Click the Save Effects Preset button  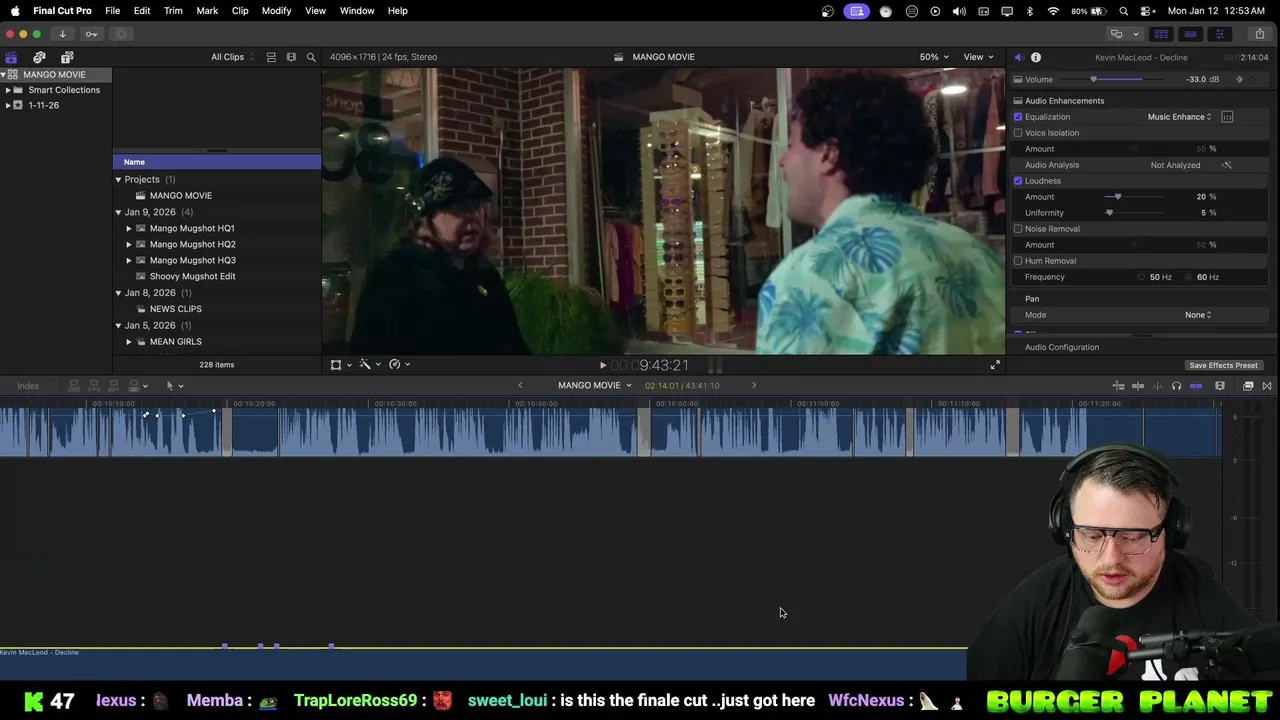[x=1223, y=366]
